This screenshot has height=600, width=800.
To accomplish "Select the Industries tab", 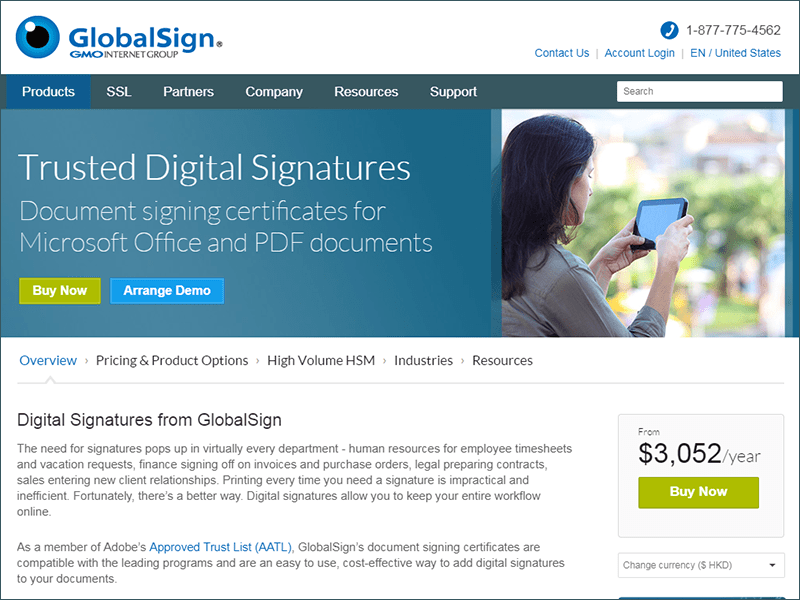I will pos(423,361).
